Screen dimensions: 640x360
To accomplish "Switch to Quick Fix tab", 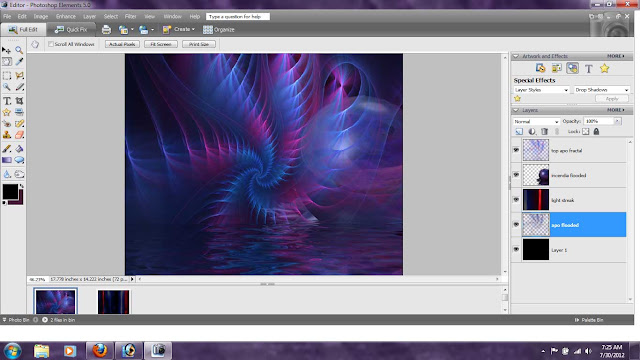I will [71, 29].
